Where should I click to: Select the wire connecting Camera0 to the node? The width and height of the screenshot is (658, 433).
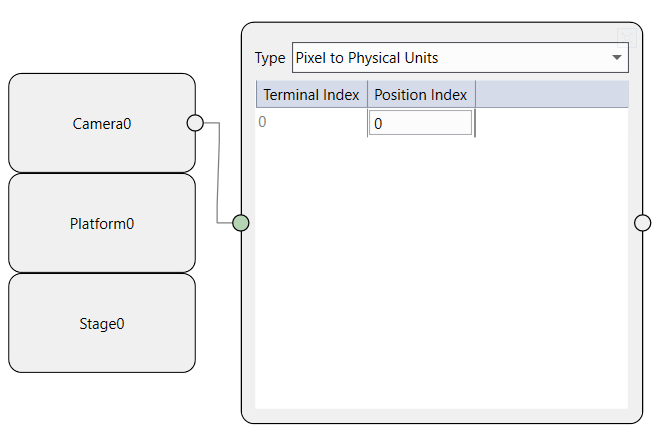pyautogui.click(x=218, y=175)
